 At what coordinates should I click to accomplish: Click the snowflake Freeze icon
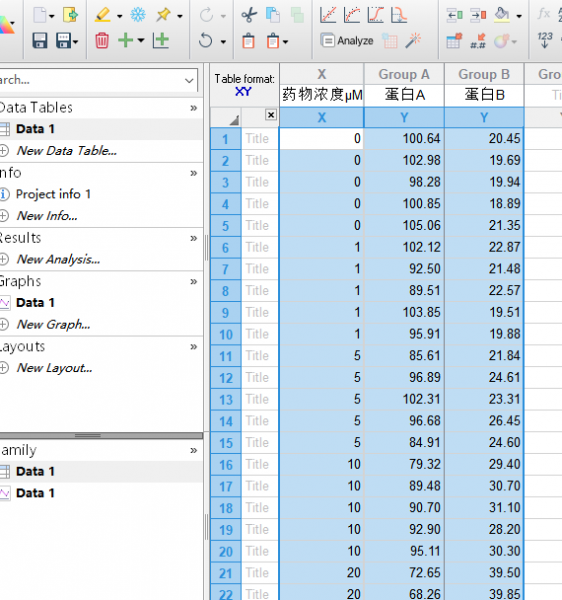tap(138, 15)
